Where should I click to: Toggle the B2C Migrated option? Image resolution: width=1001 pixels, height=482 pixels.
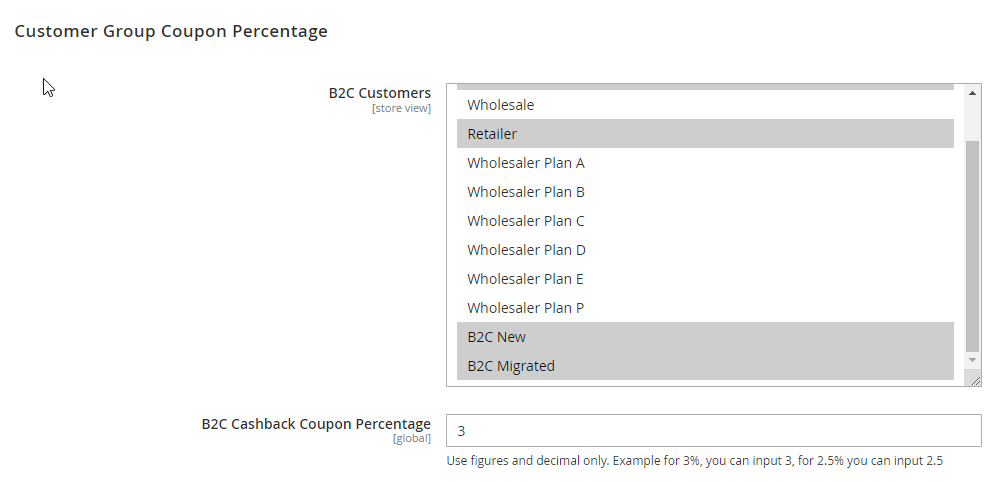point(511,366)
